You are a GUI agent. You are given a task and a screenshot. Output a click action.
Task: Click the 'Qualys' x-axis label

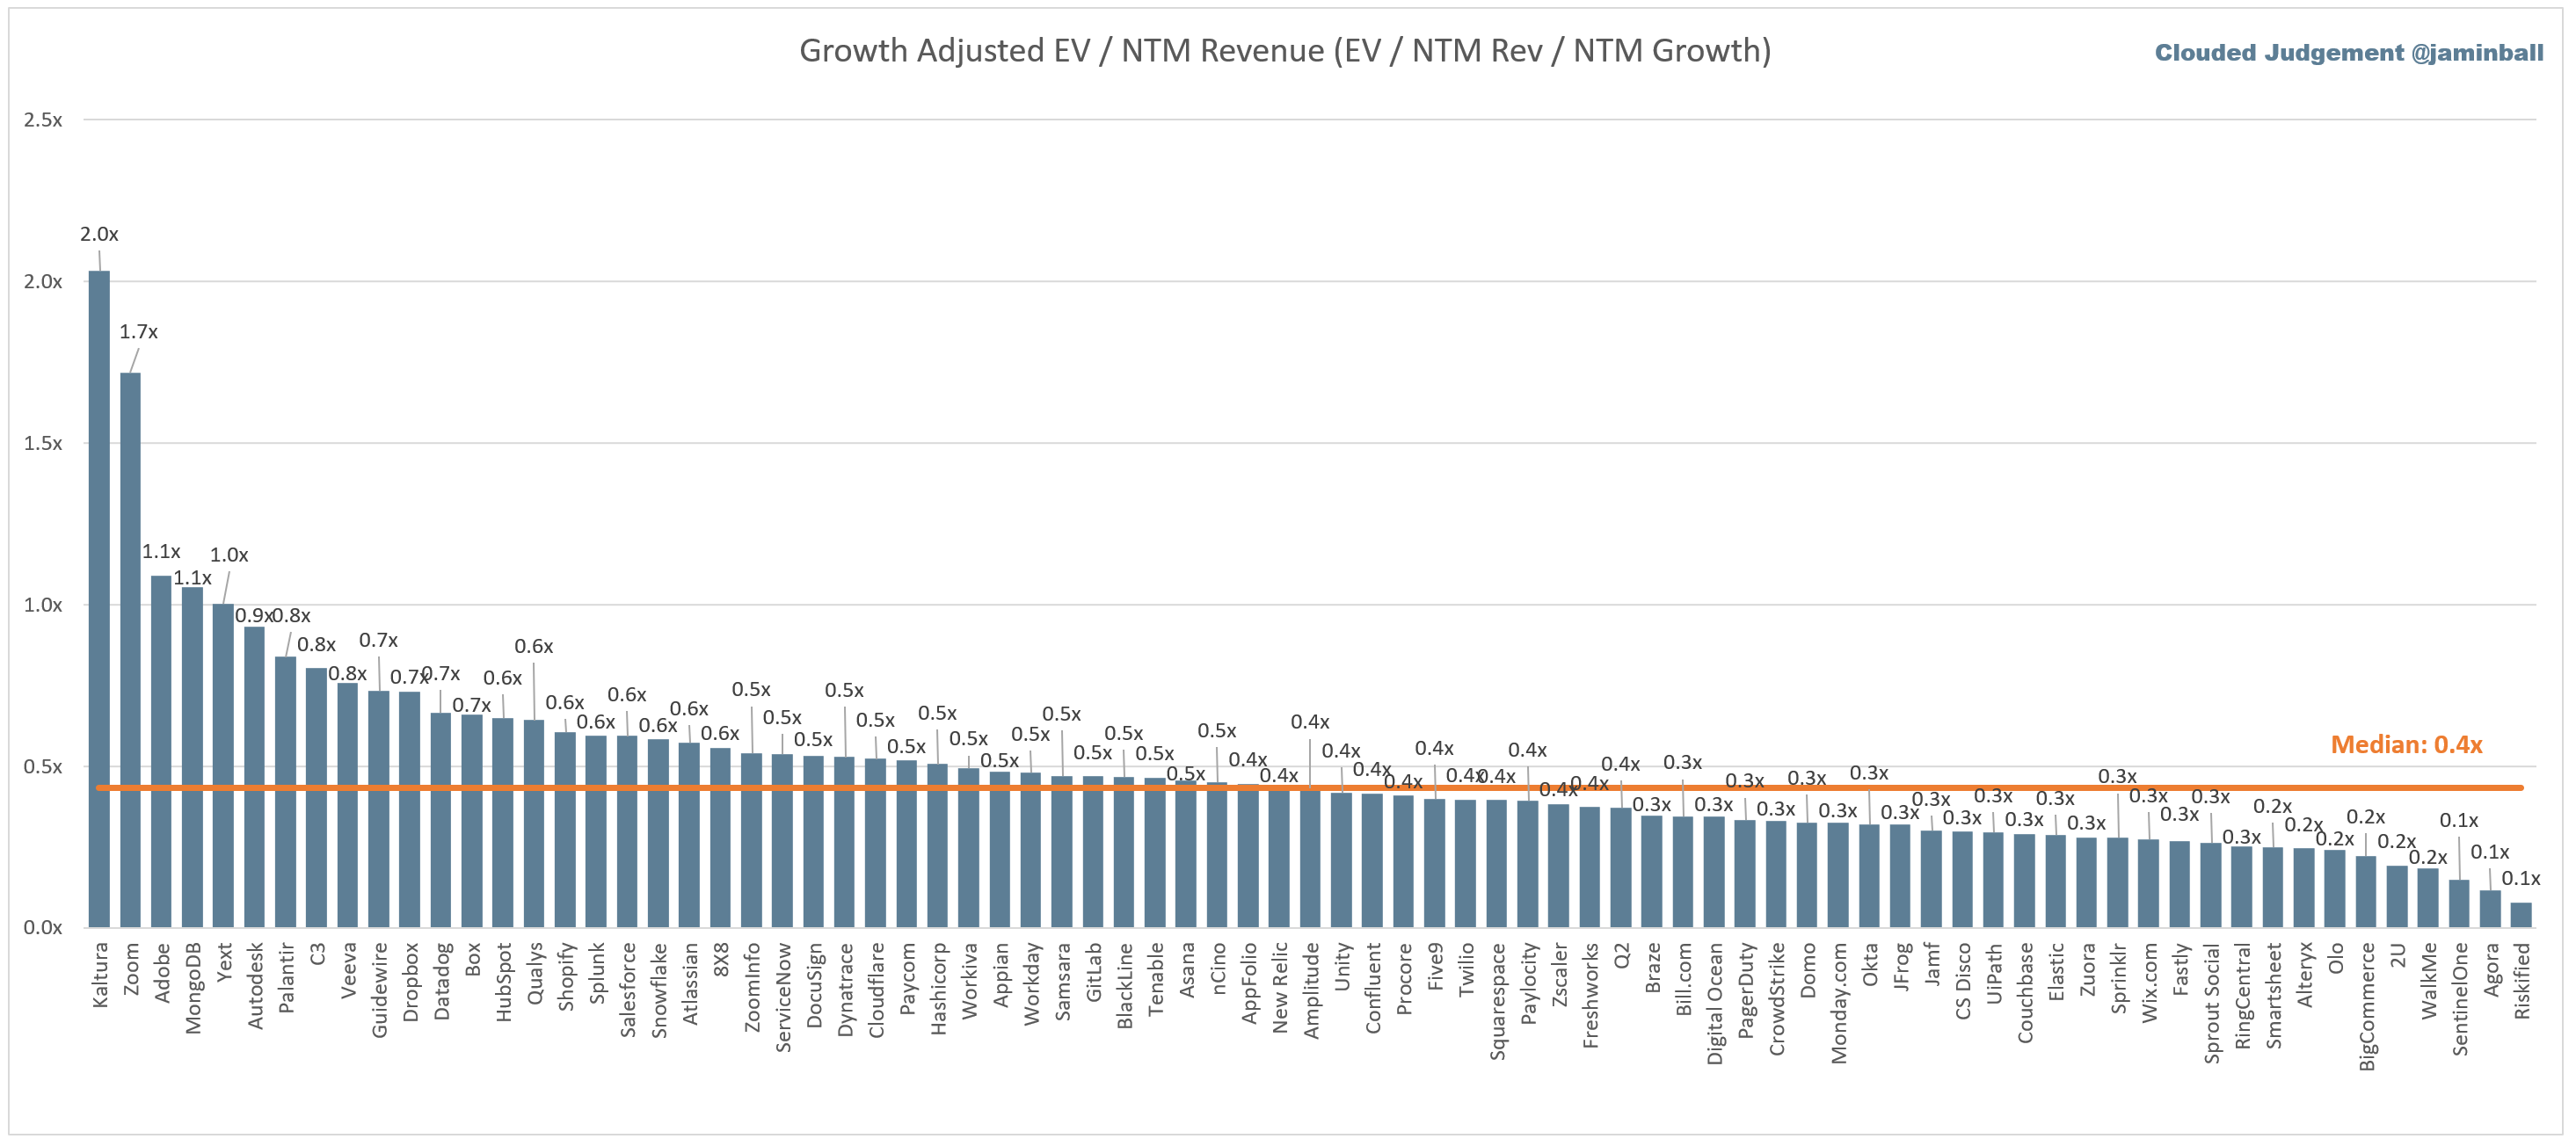pos(534,974)
